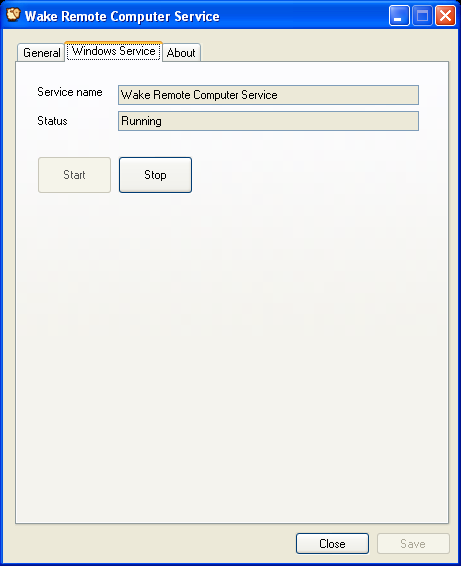Click the Status field showing Running

(x=268, y=121)
